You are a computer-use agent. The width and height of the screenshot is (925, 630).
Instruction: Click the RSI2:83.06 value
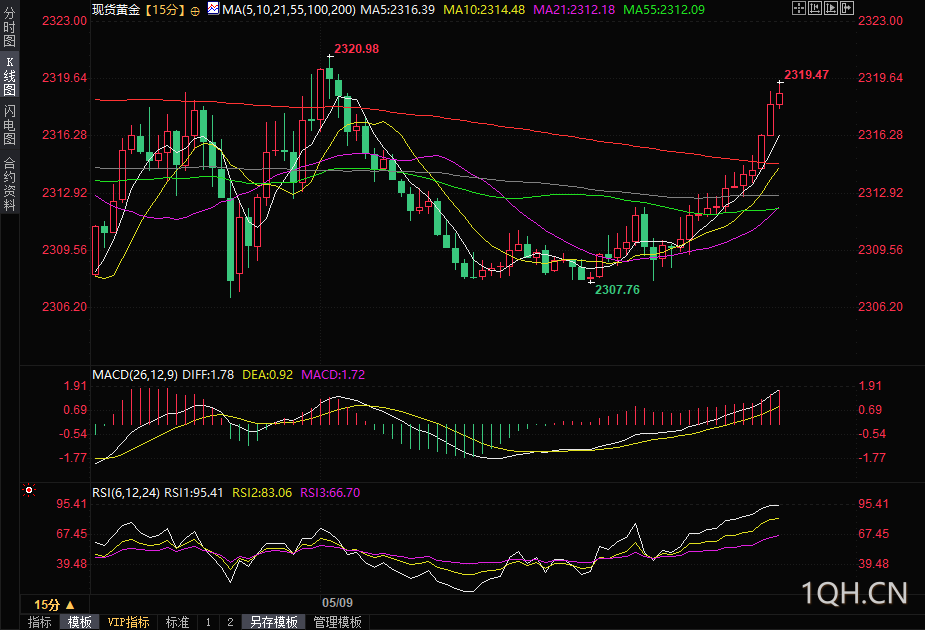[262, 493]
